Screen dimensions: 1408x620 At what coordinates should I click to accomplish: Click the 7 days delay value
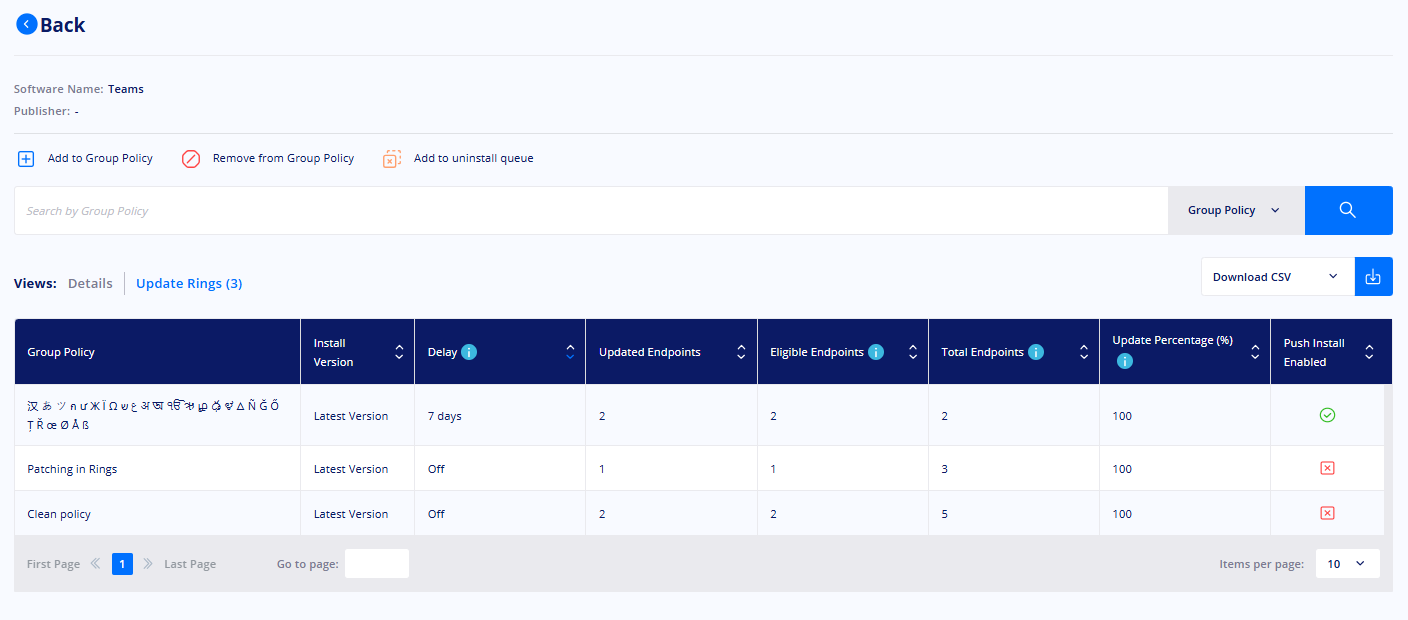pos(445,416)
